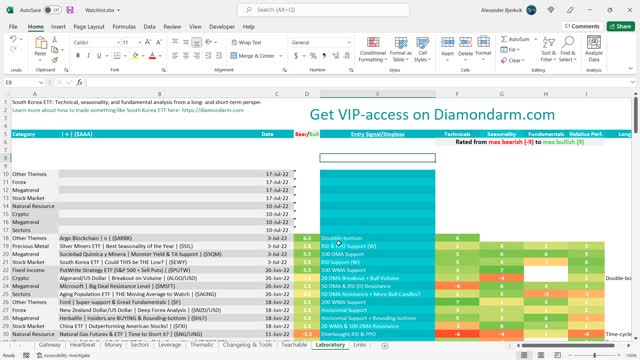The width and height of the screenshot is (640, 360).
Task: Click the Conditional Formatting icon
Action: [x=373, y=42]
